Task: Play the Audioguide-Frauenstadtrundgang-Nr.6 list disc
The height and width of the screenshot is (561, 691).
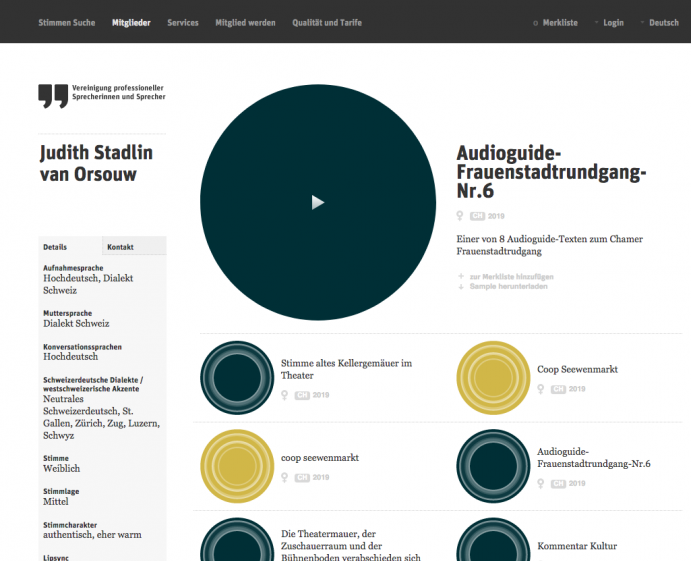Action: 493,467
